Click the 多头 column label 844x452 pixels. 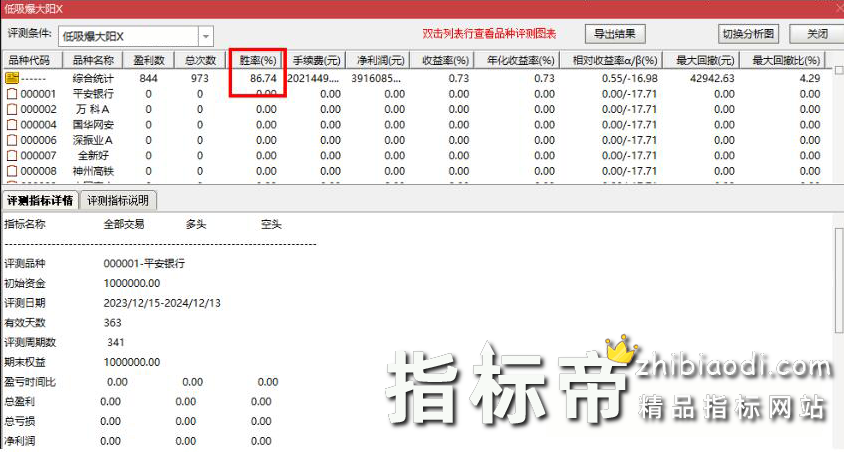196,224
